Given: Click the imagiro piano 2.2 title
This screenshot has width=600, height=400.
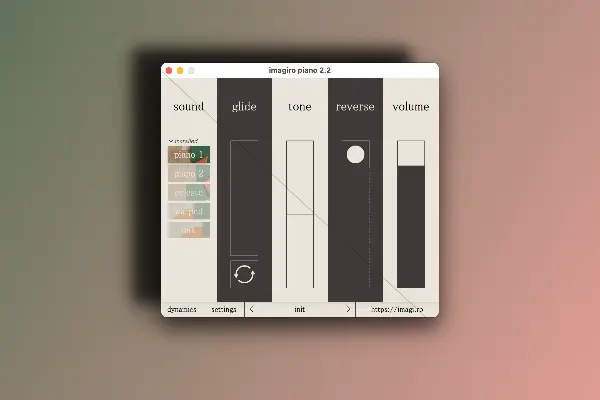Looking at the screenshot, I should point(300,70).
